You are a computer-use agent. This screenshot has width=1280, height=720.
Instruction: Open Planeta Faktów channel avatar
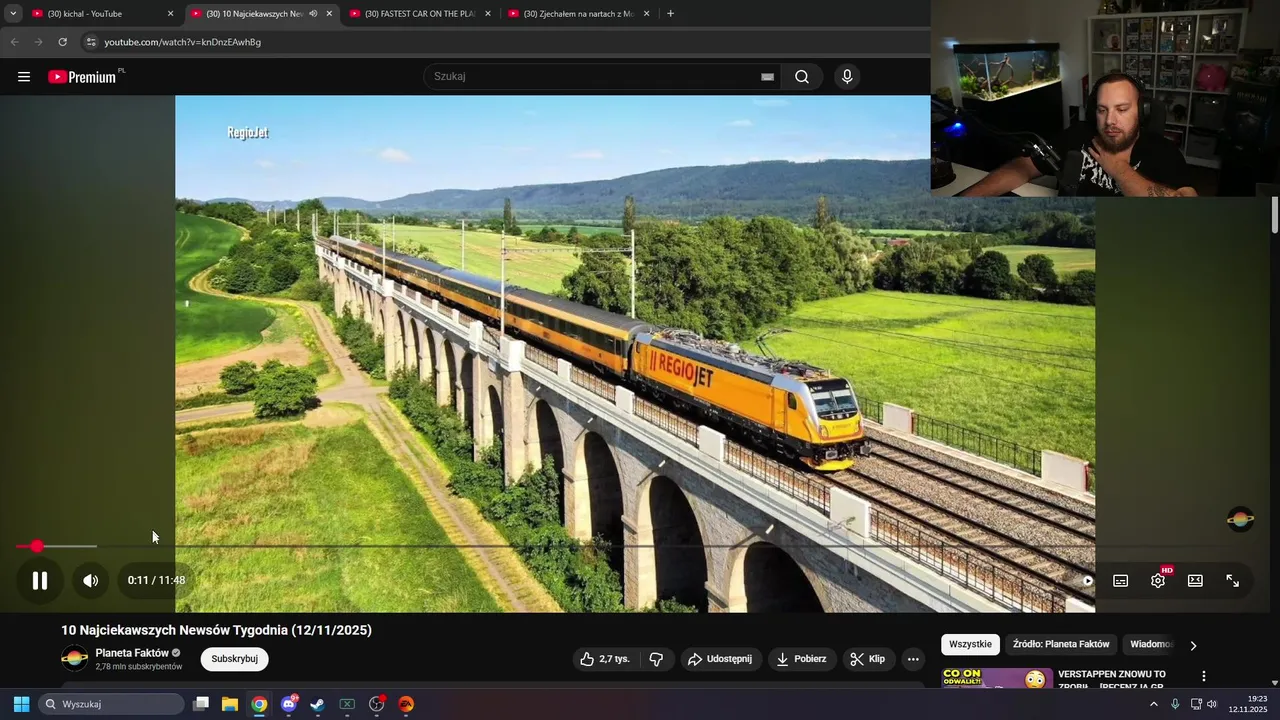pos(74,659)
